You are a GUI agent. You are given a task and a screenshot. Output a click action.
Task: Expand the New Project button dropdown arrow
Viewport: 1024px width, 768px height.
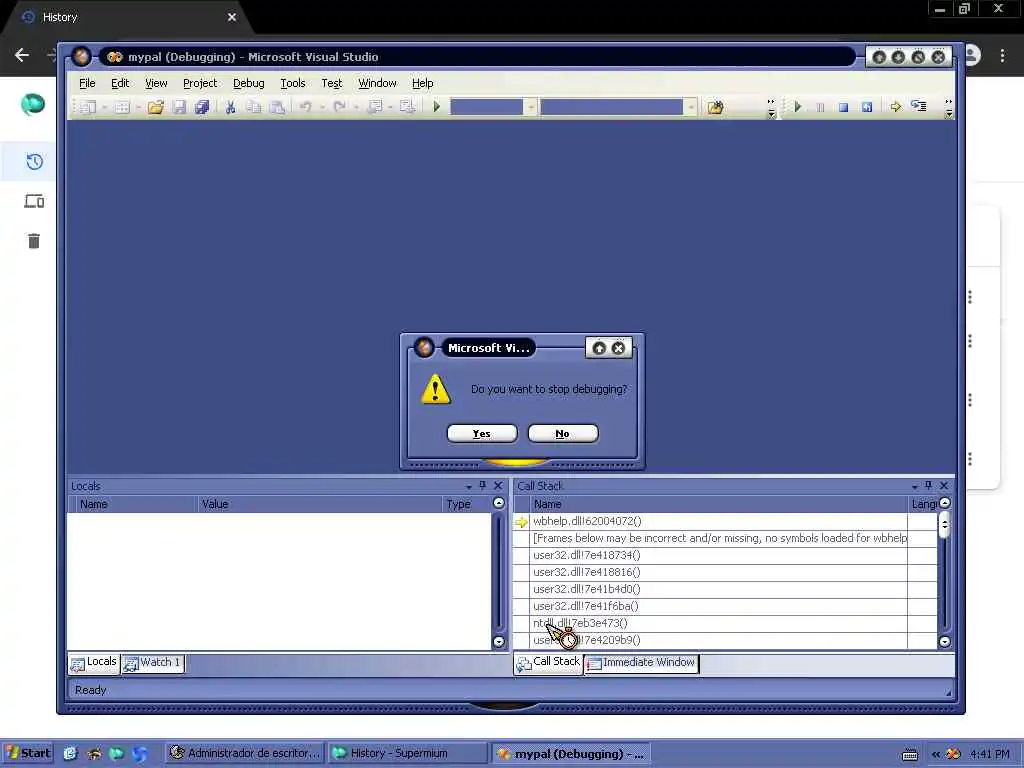(x=104, y=107)
